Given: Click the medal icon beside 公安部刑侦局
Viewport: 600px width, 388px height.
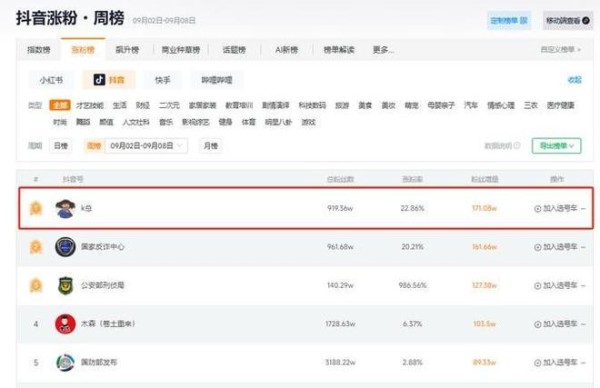Looking at the screenshot, I should tap(36, 285).
